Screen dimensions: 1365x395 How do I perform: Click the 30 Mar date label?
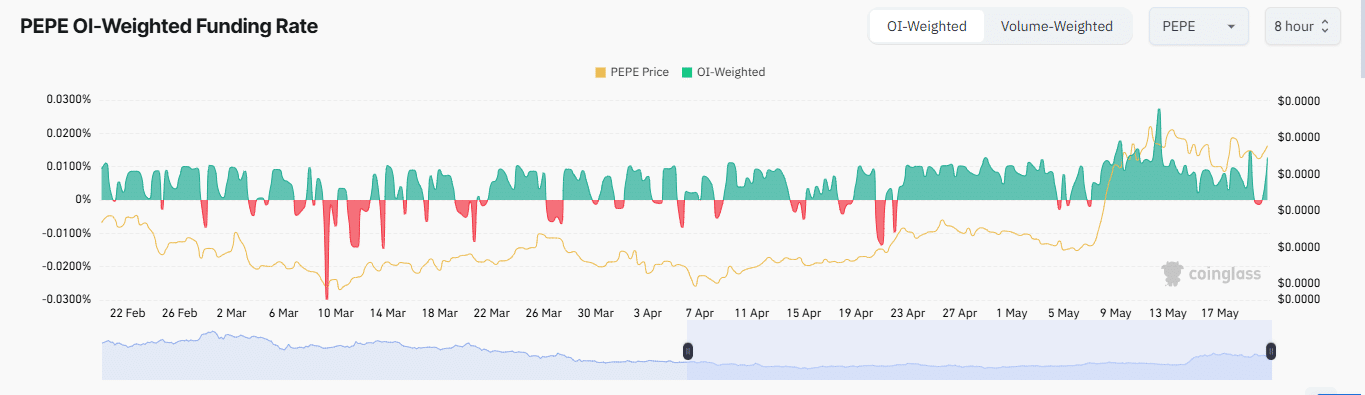click(x=595, y=313)
